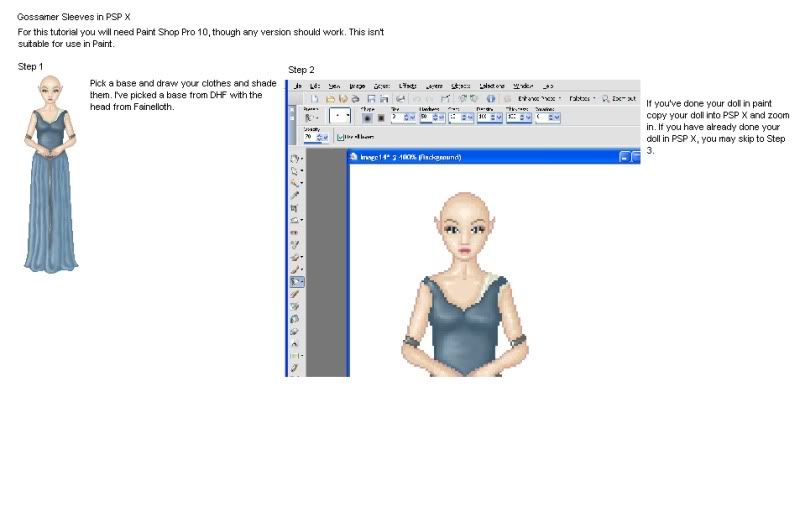Screen dimensions: 800x507
Task: Click the Opacity value field
Action: pyautogui.click(x=310, y=137)
